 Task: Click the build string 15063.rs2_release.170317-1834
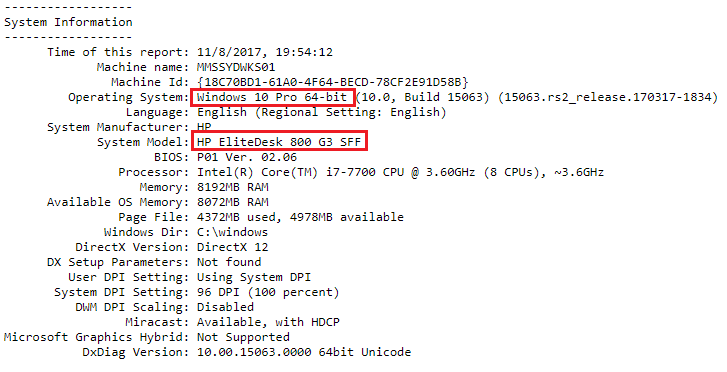[x=608, y=97]
